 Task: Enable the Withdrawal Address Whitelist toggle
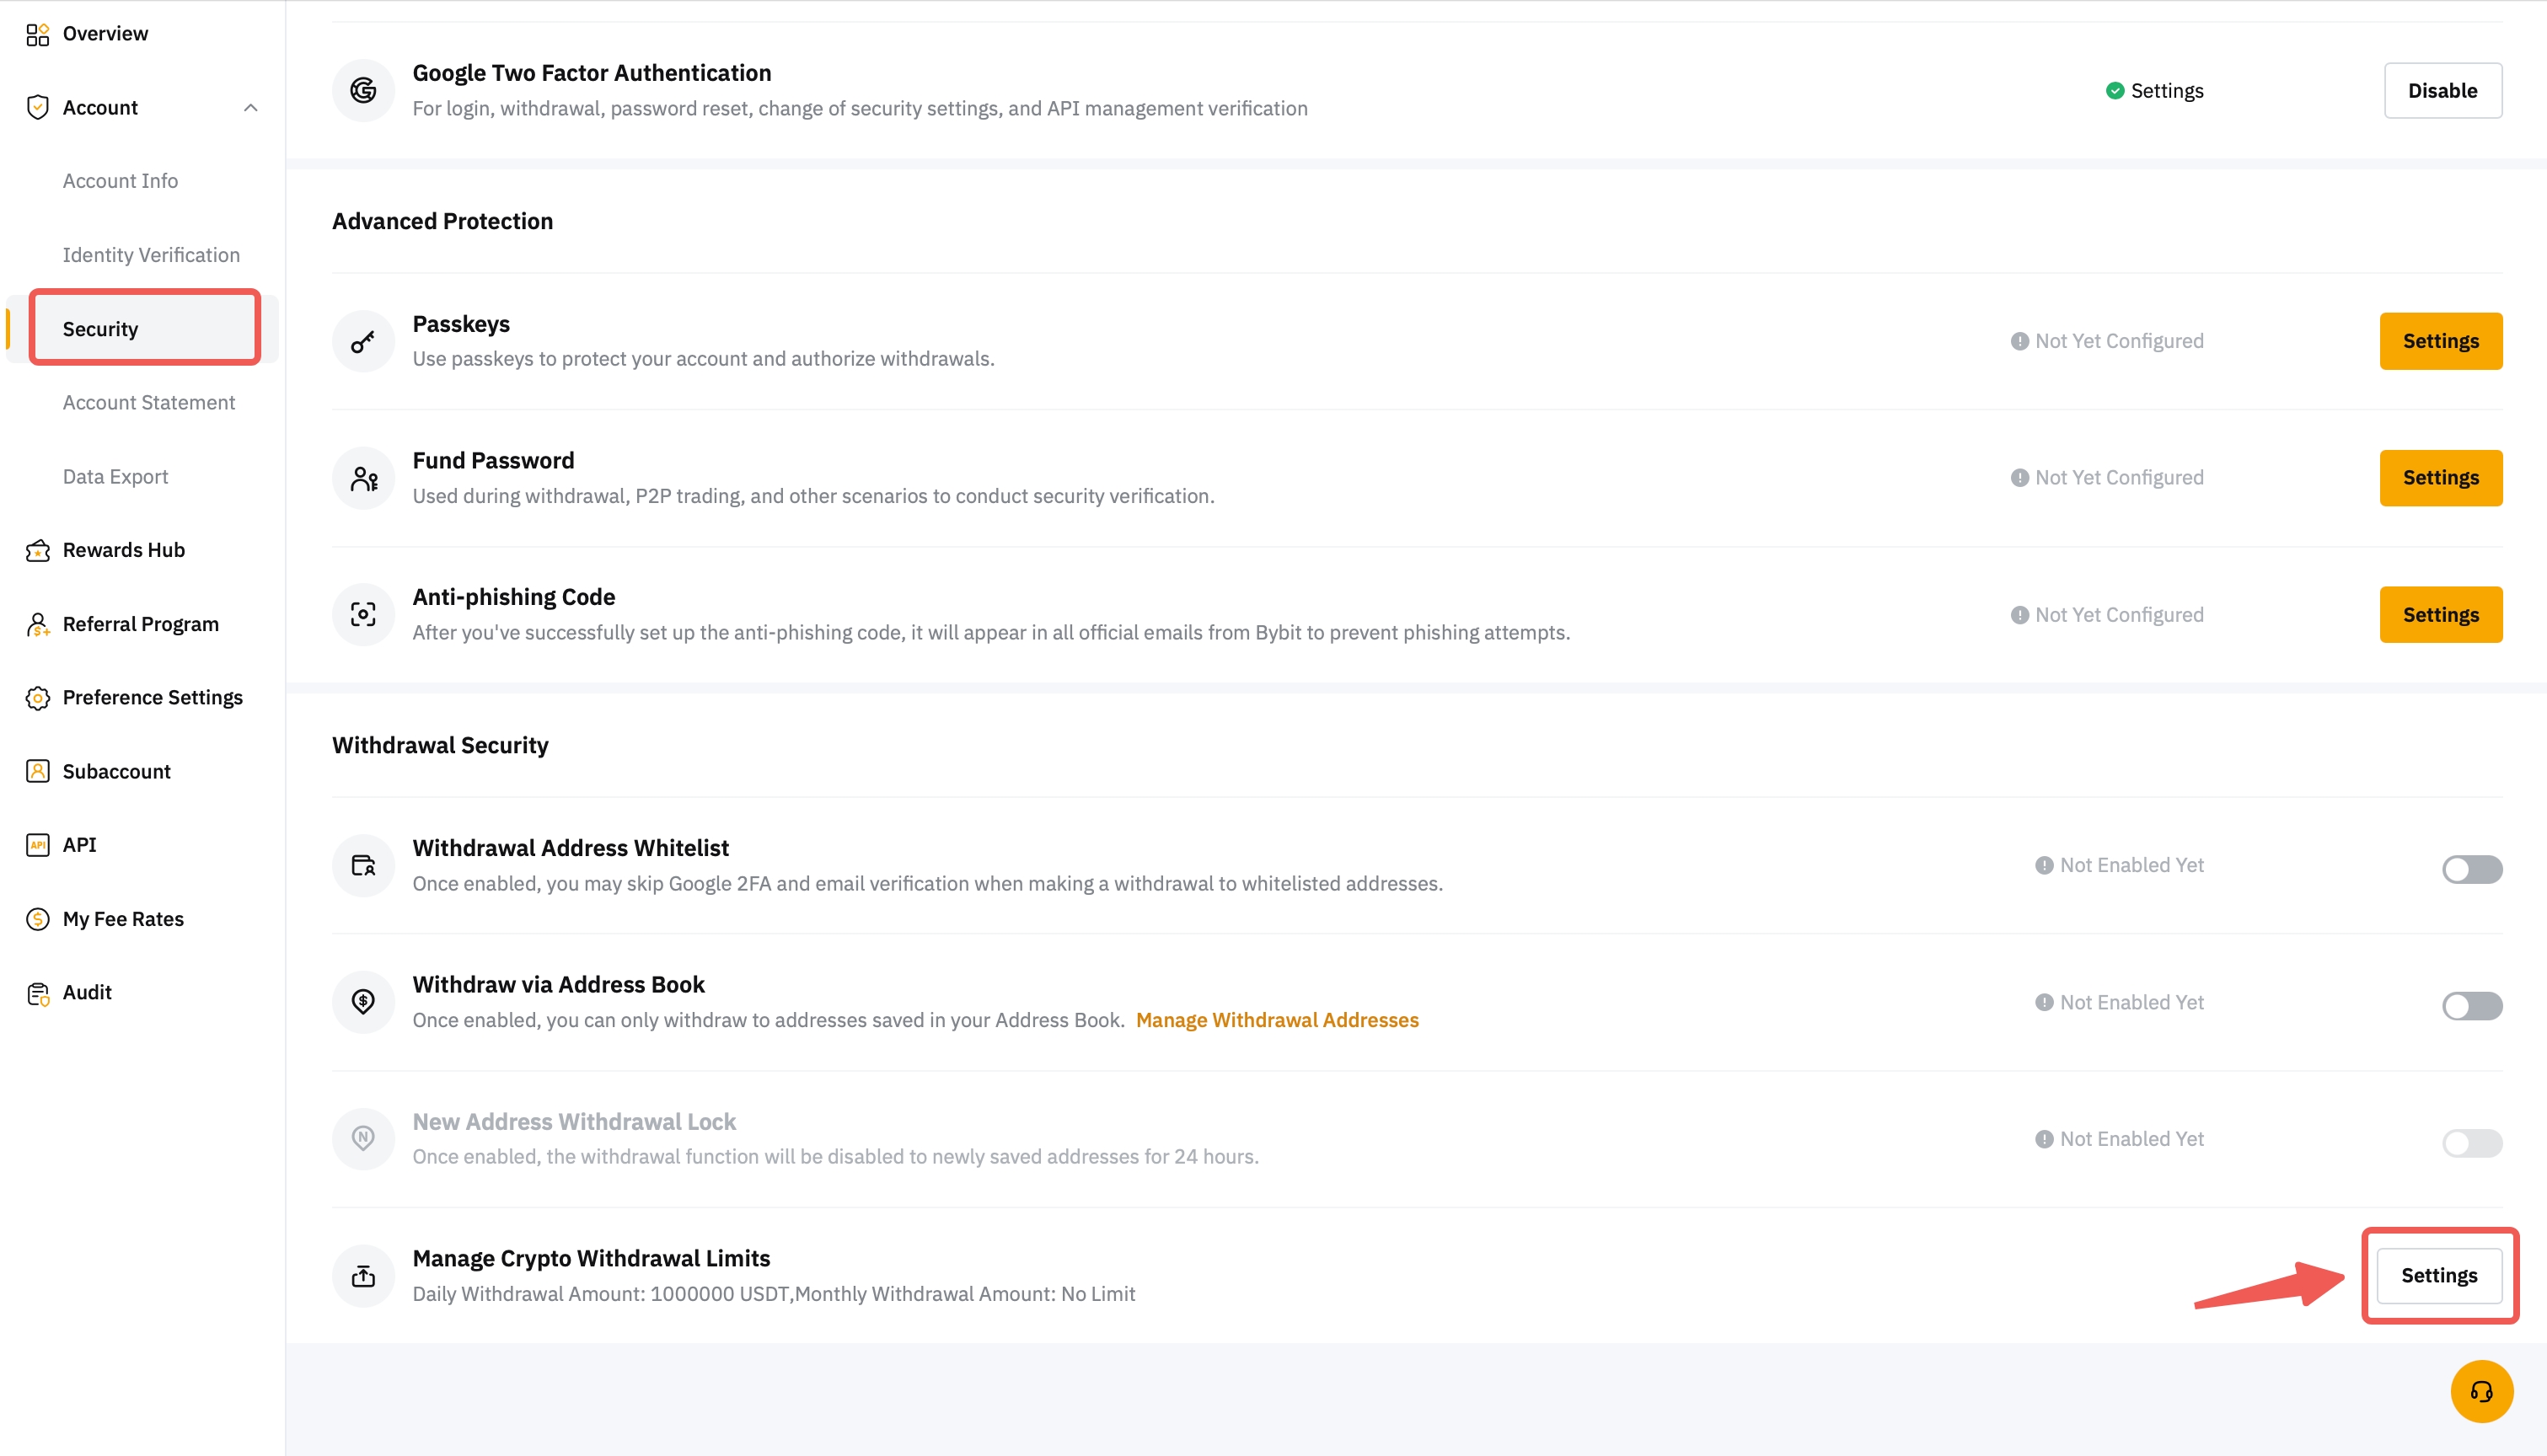[2471, 868]
